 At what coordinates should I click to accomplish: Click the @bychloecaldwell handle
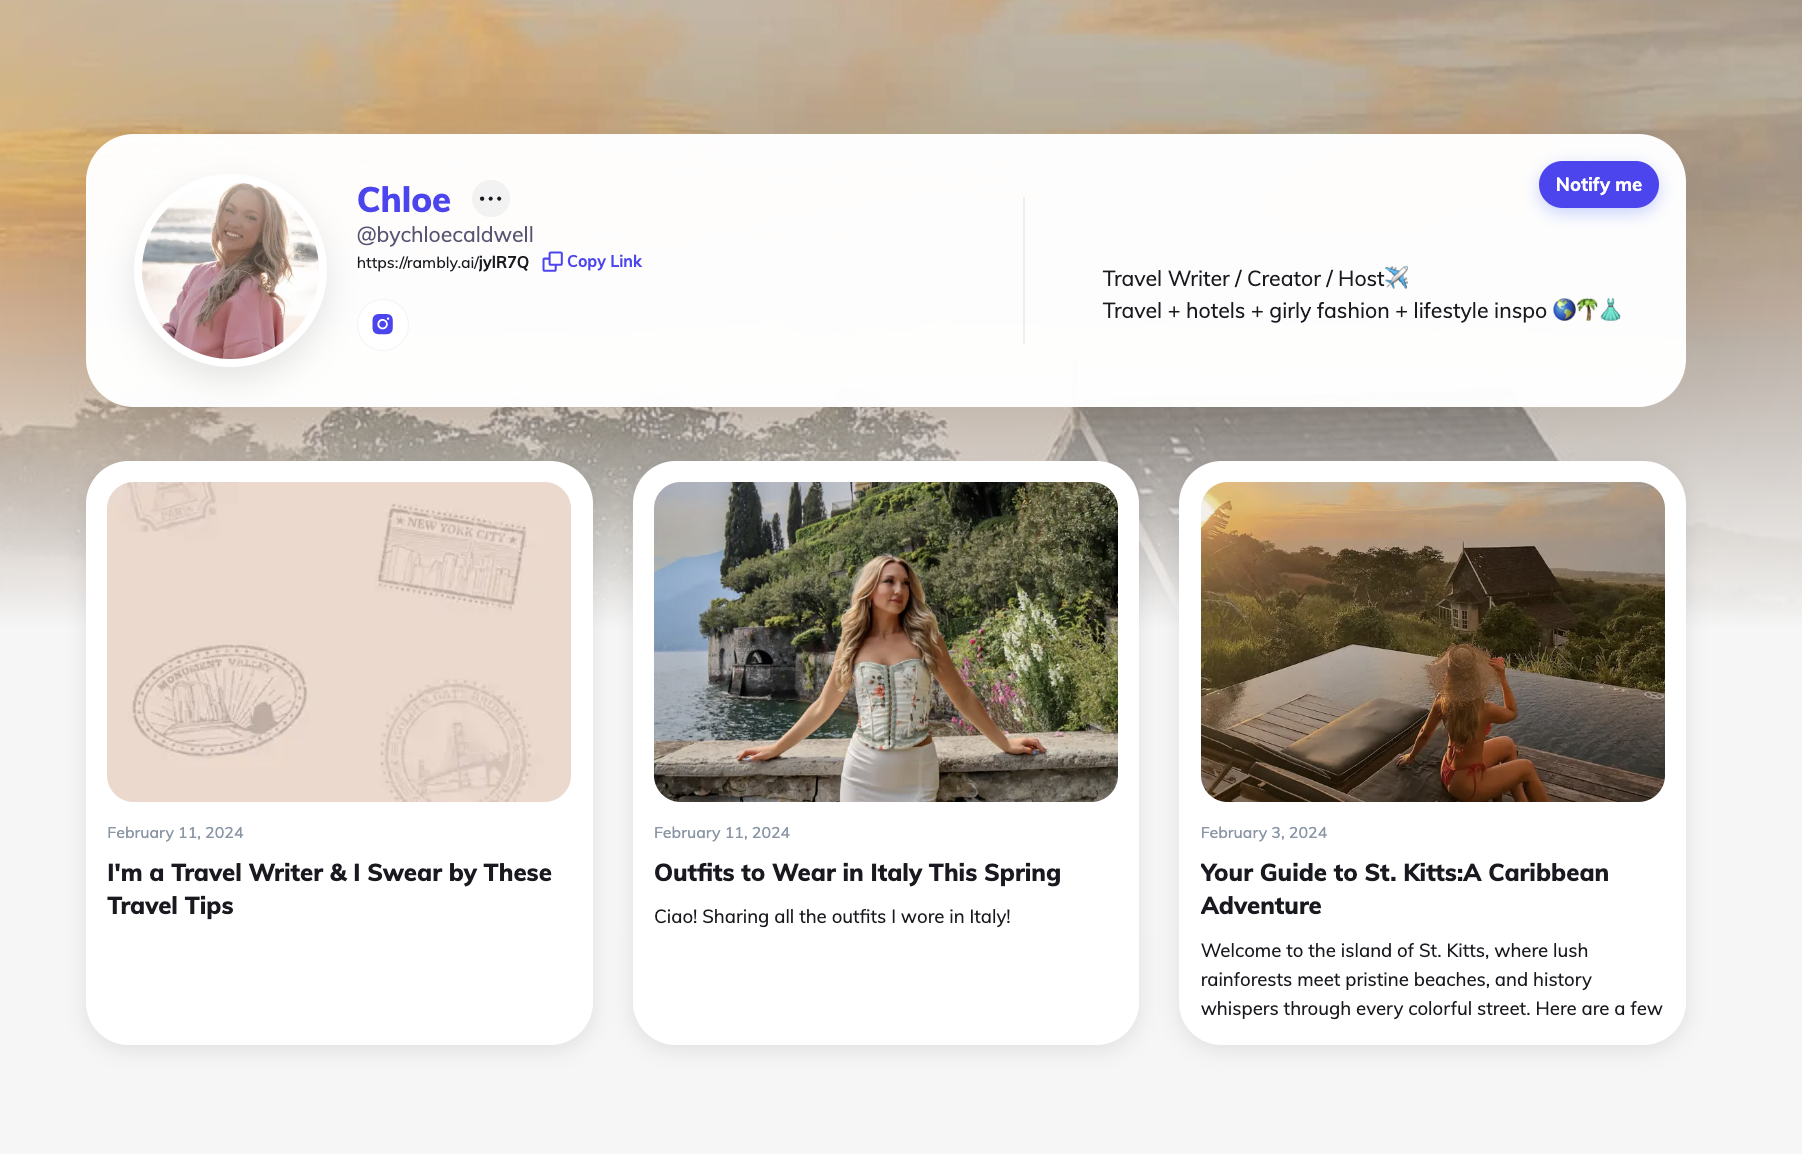pyautogui.click(x=445, y=235)
